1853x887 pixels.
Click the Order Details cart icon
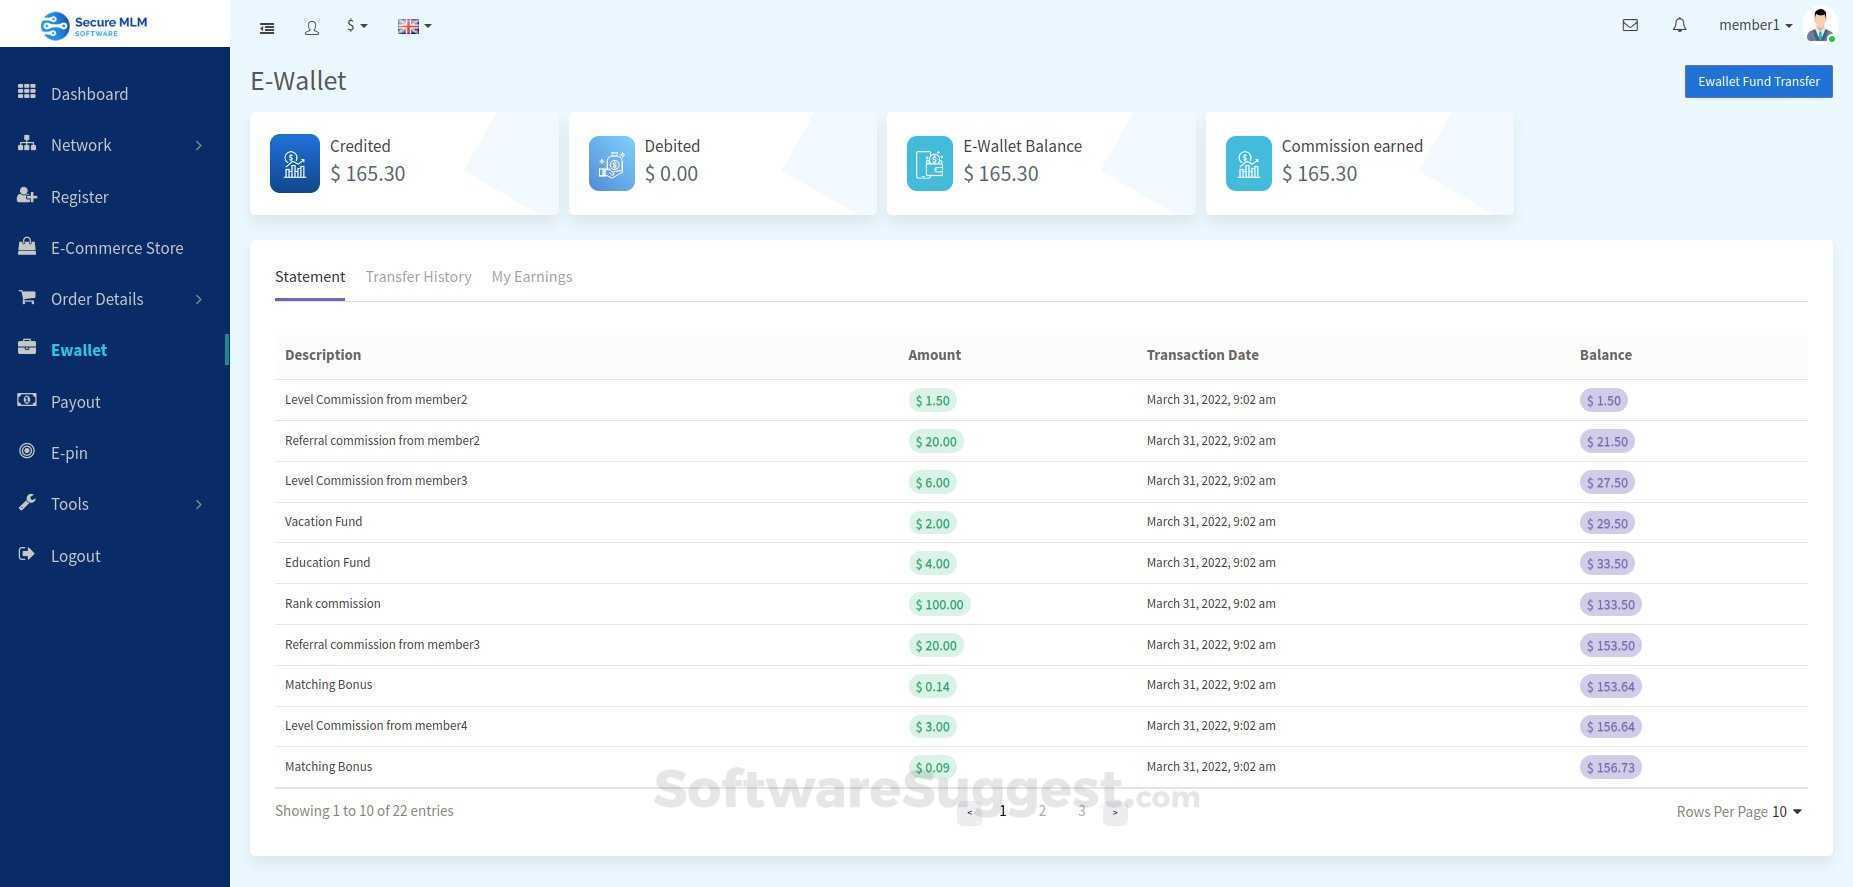point(27,298)
